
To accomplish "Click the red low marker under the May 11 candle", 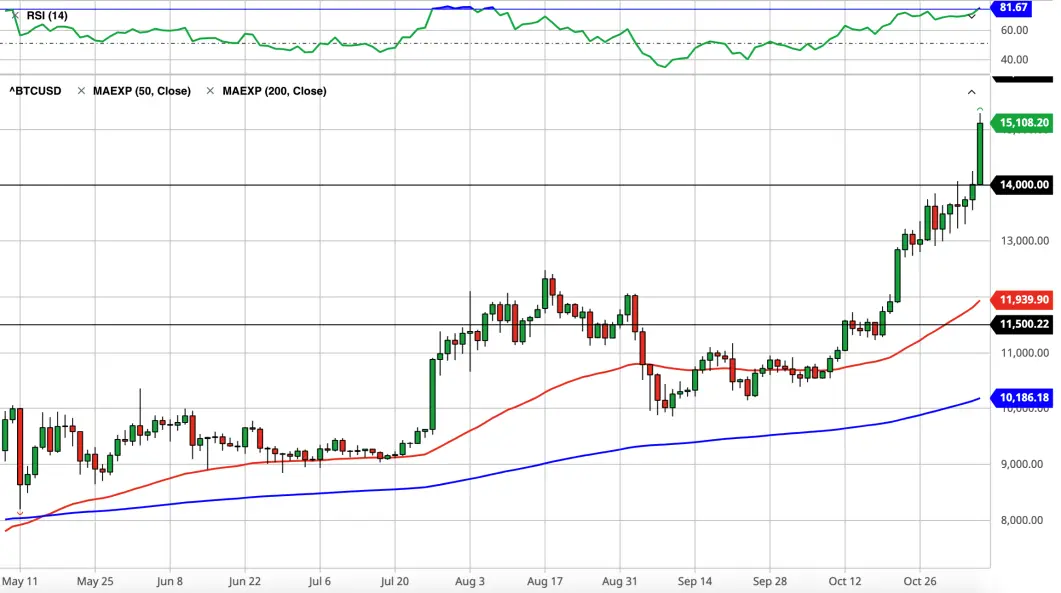I will click(20, 513).
